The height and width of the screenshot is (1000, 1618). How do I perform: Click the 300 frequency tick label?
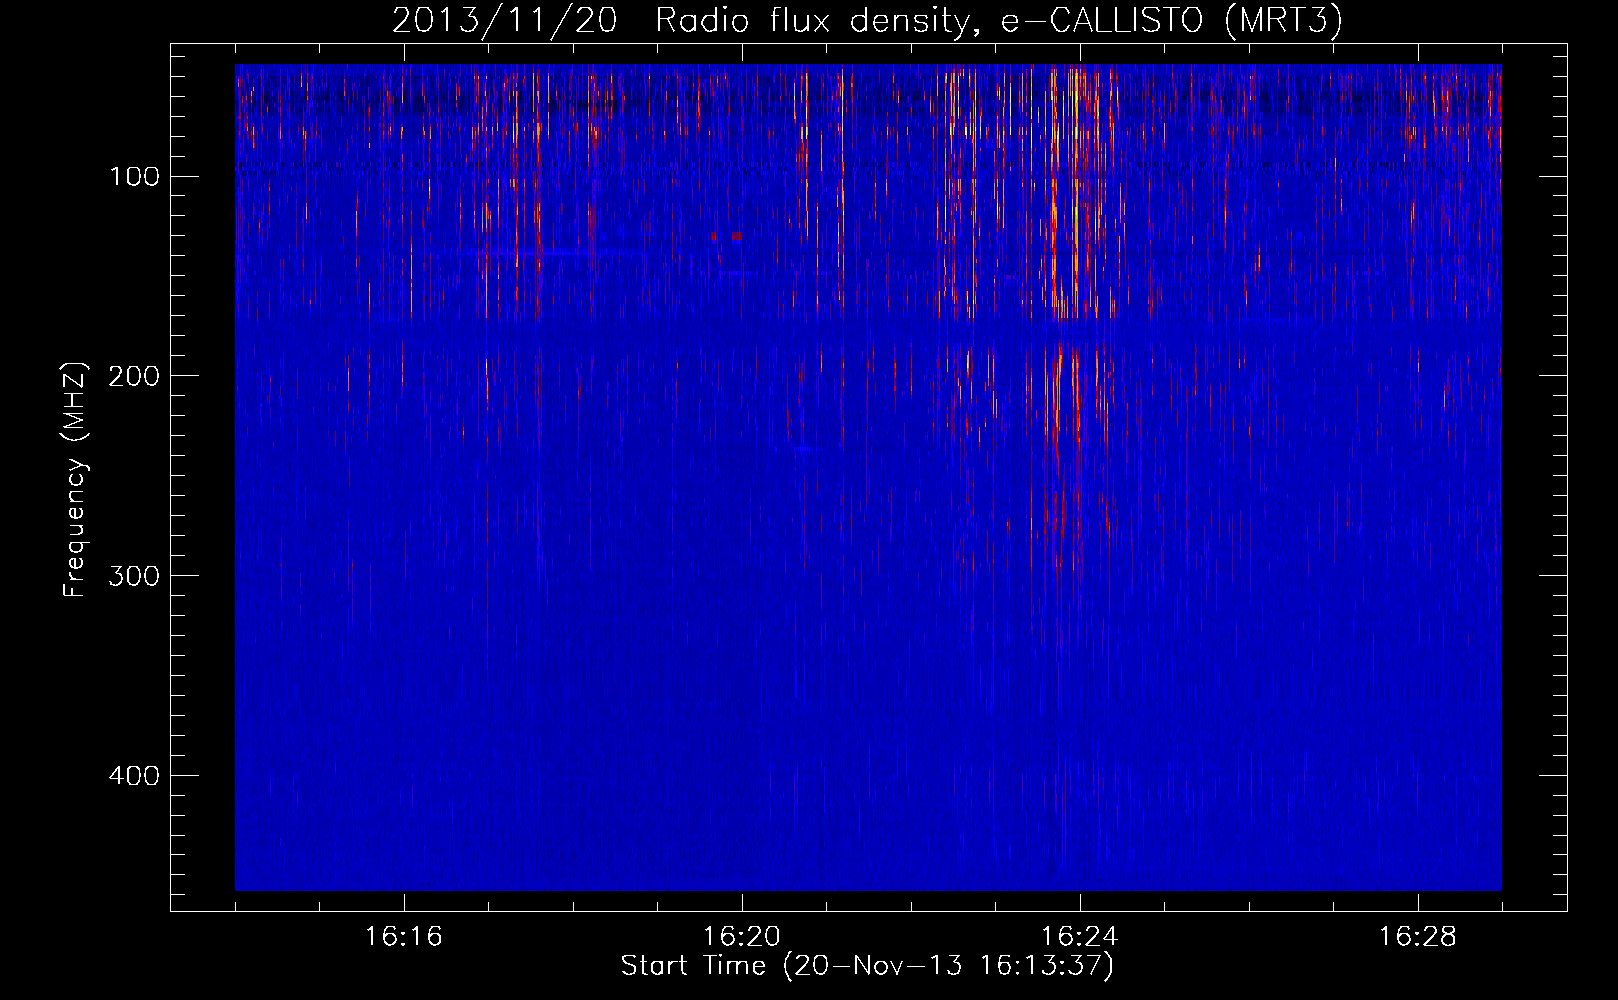point(134,576)
